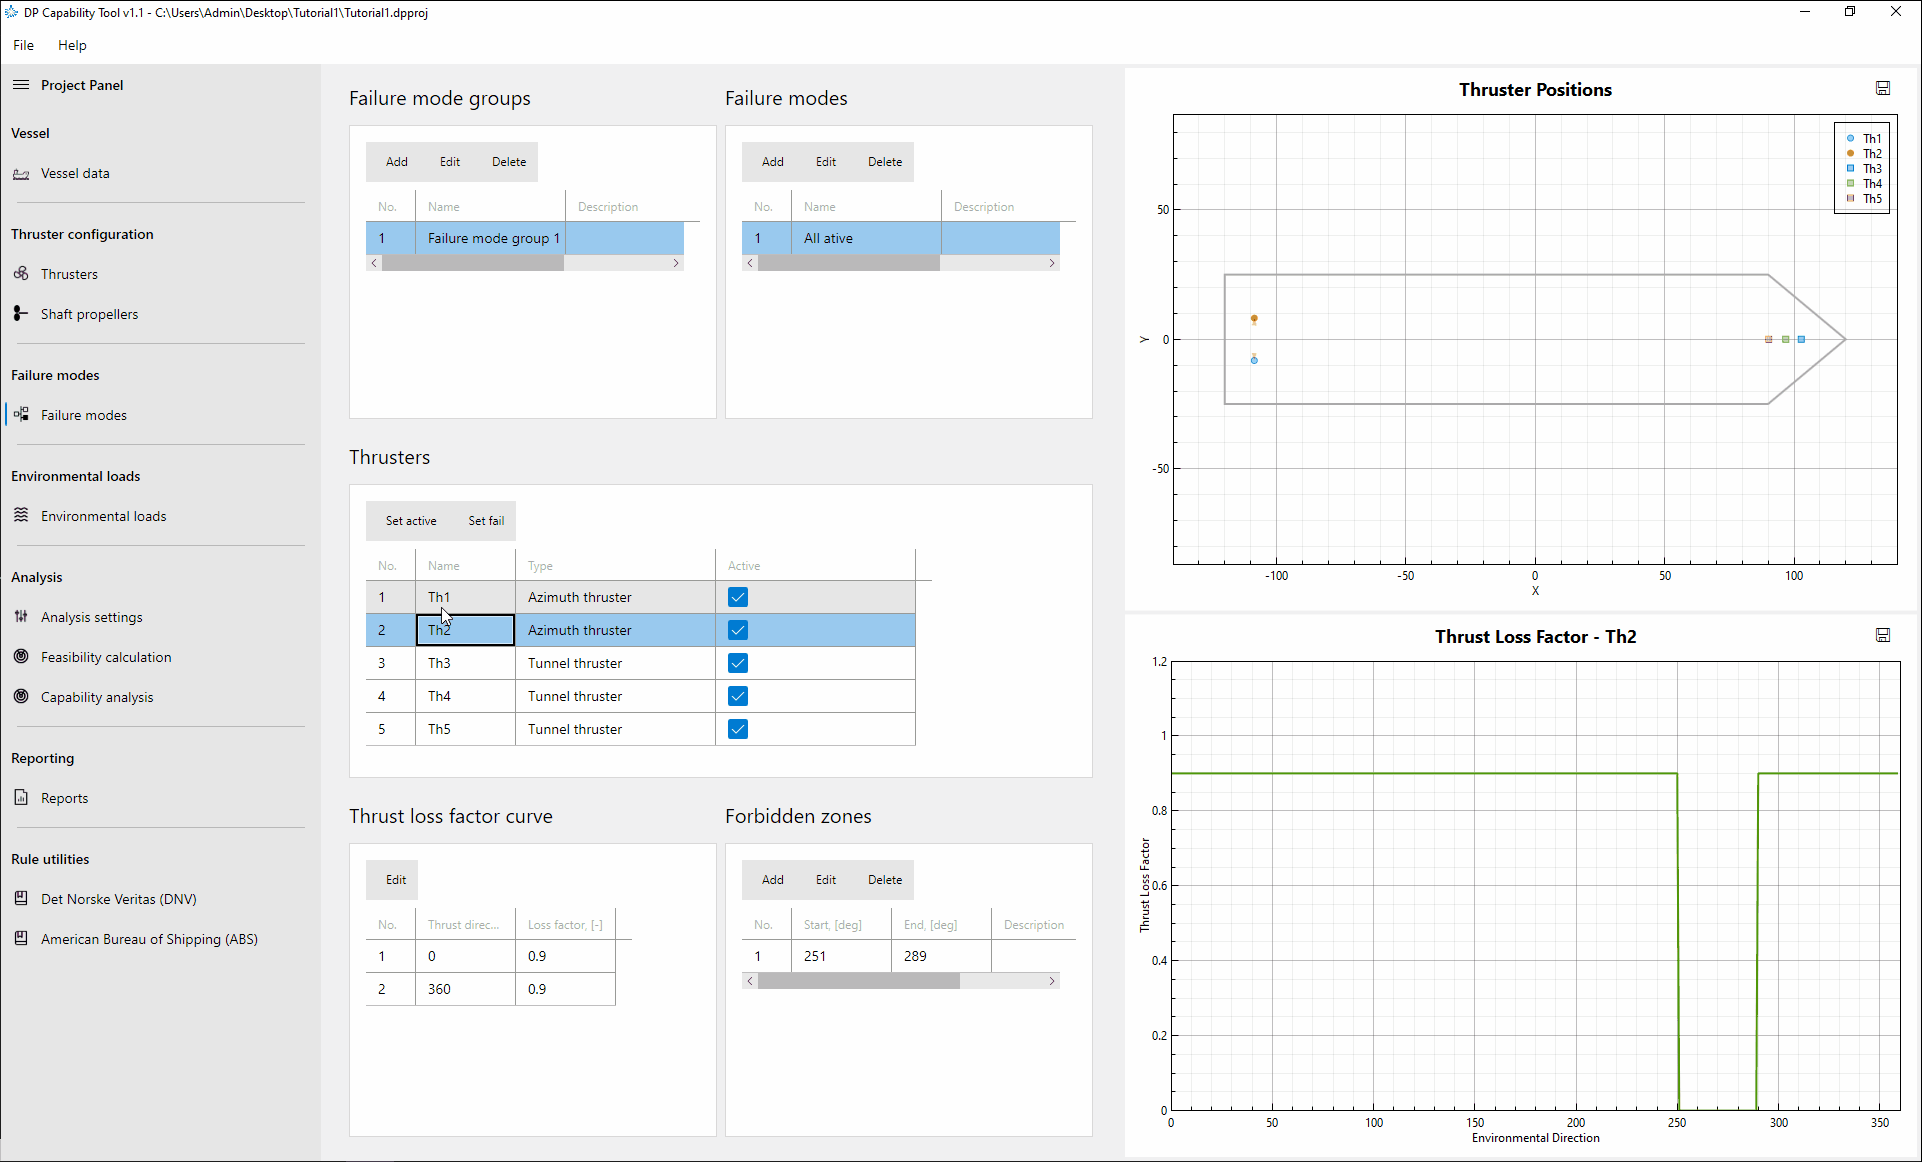Uncheck Active checkbox for Th3
The height and width of the screenshot is (1162, 1922).
(x=738, y=663)
